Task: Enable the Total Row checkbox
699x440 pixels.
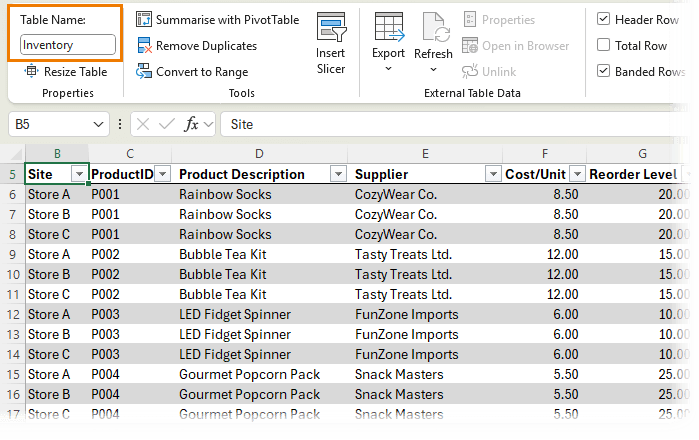Action: [603, 45]
